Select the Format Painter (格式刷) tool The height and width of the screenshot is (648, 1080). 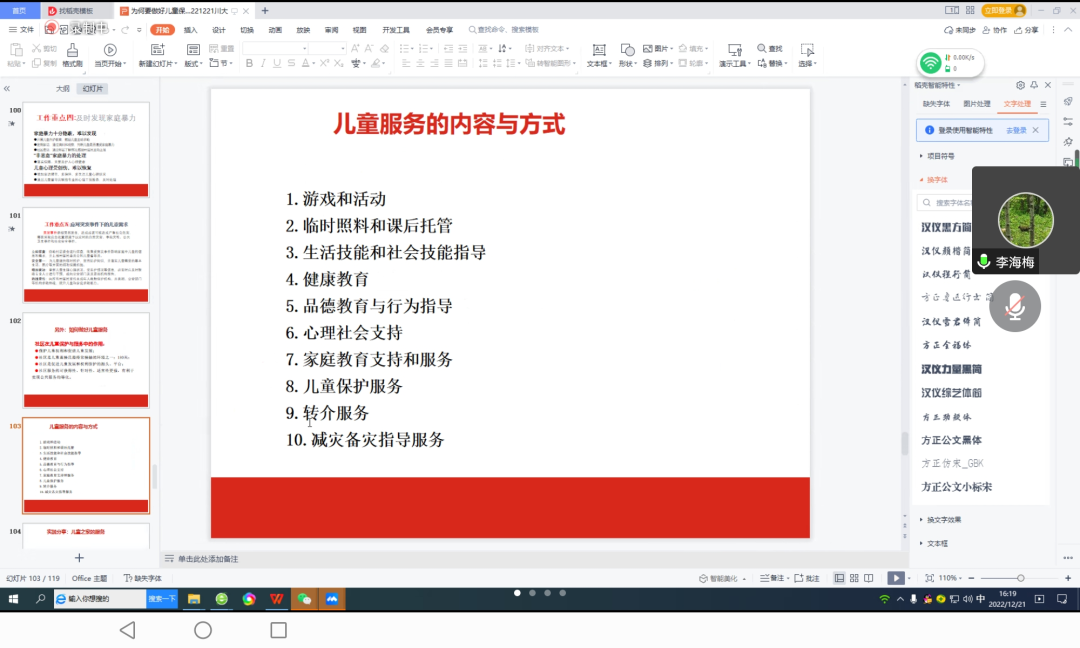(73, 56)
